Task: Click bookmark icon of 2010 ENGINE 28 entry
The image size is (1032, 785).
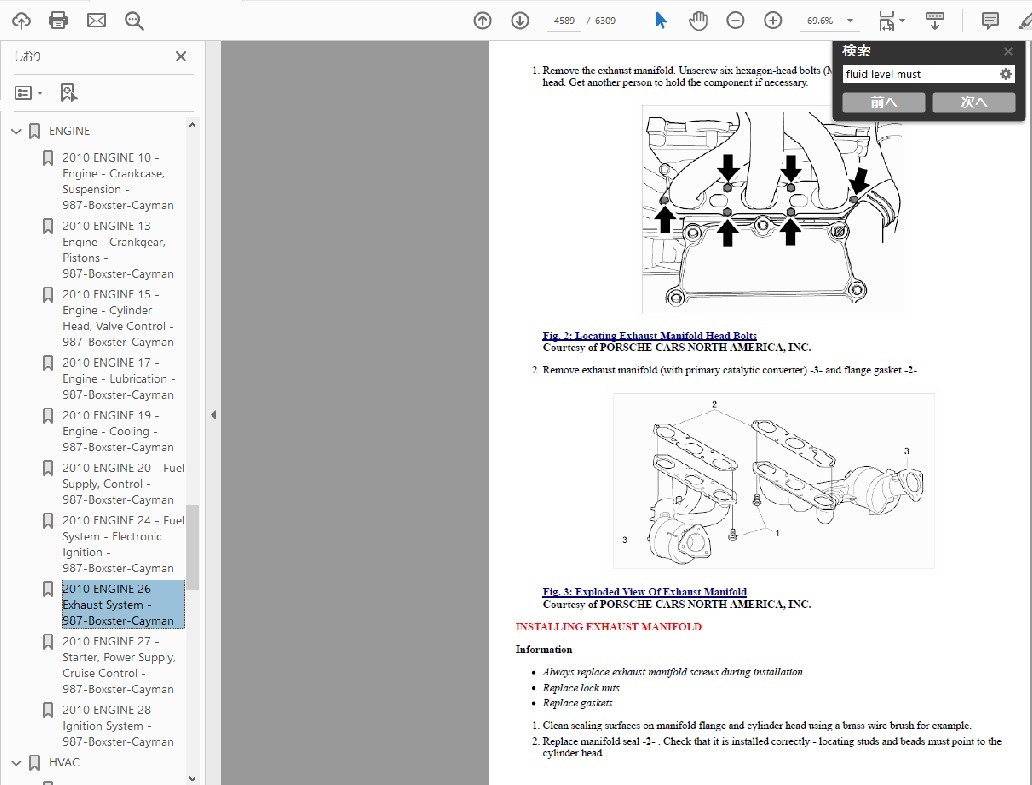Action: point(48,710)
